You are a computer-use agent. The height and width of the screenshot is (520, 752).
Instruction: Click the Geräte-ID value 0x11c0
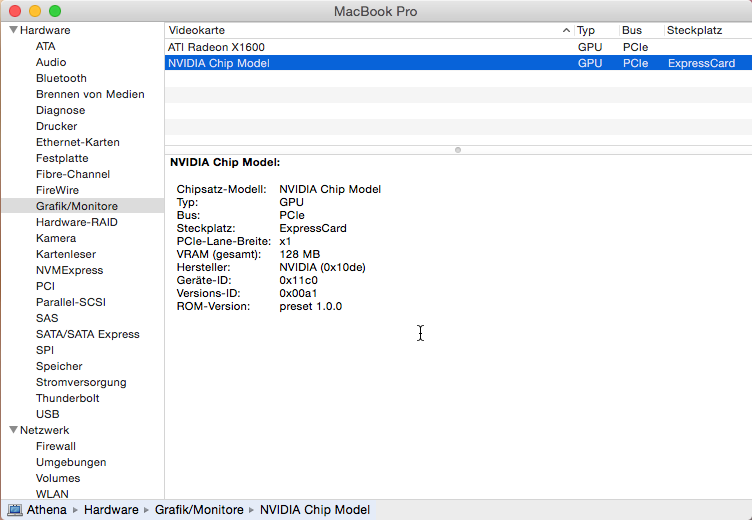click(x=298, y=280)
